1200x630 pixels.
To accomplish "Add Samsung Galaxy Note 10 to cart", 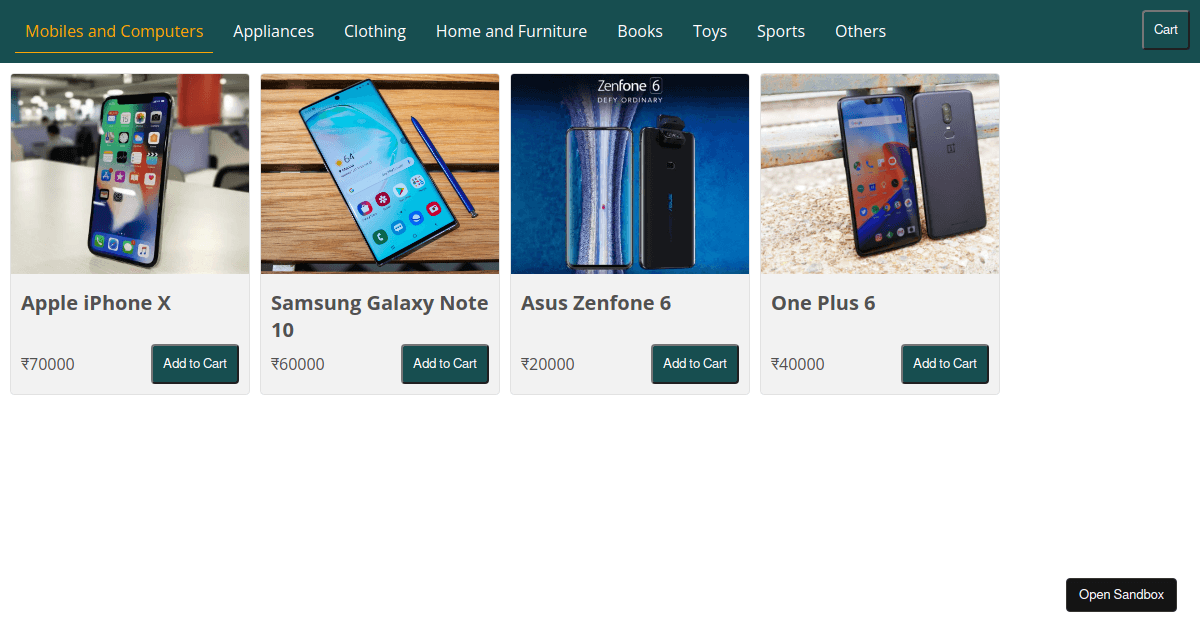I will coord(445,364).
